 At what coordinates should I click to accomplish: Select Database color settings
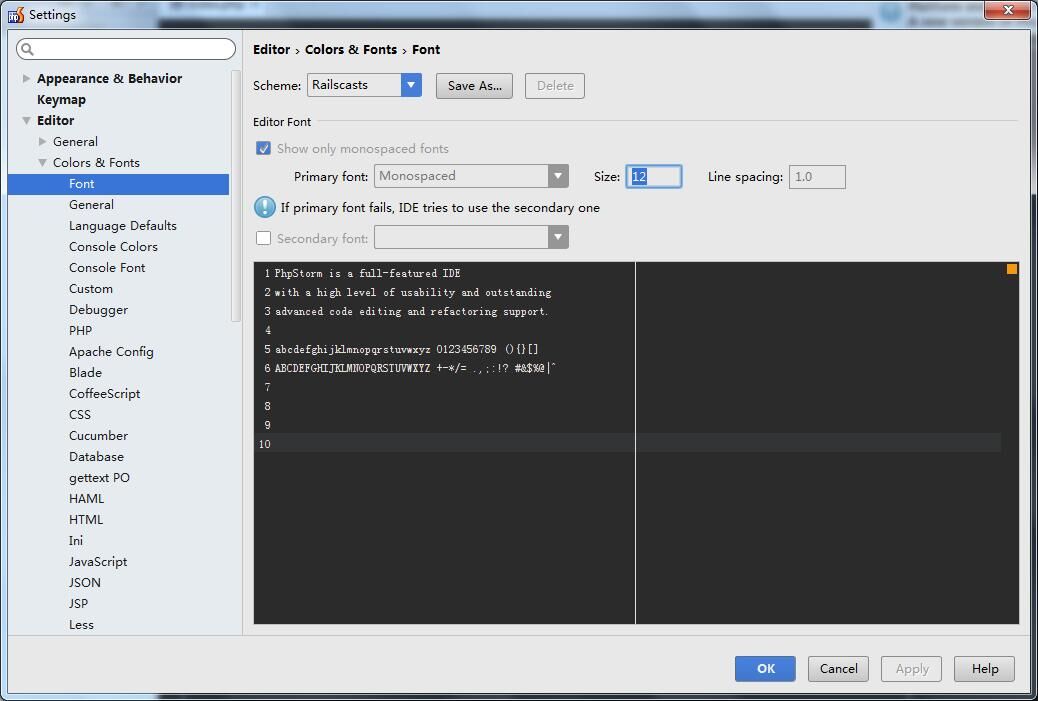tap(96, 457)
